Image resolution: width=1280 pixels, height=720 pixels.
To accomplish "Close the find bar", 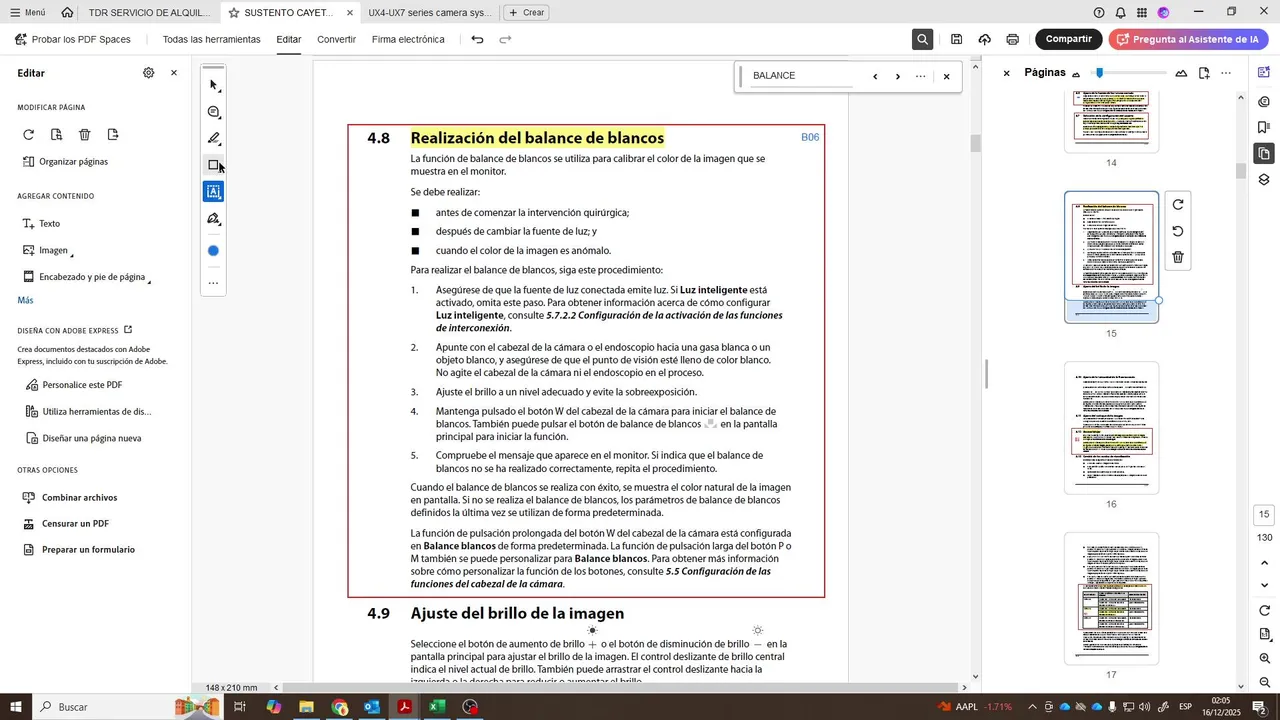I will pos(946,76).
